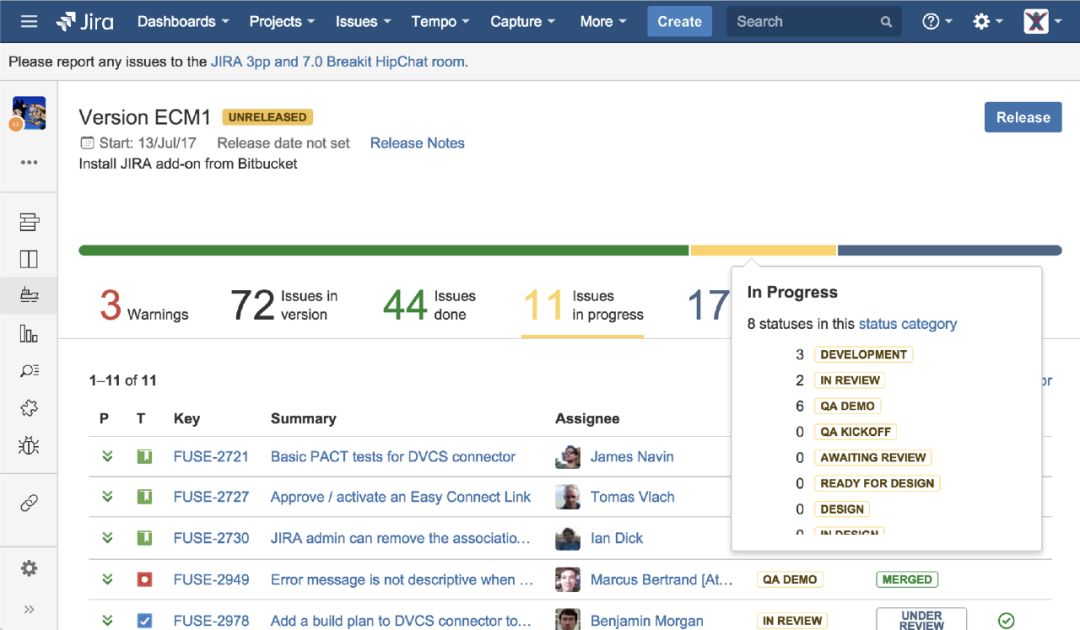Open project settings gear in sidebar

click(x=29, y=568)
